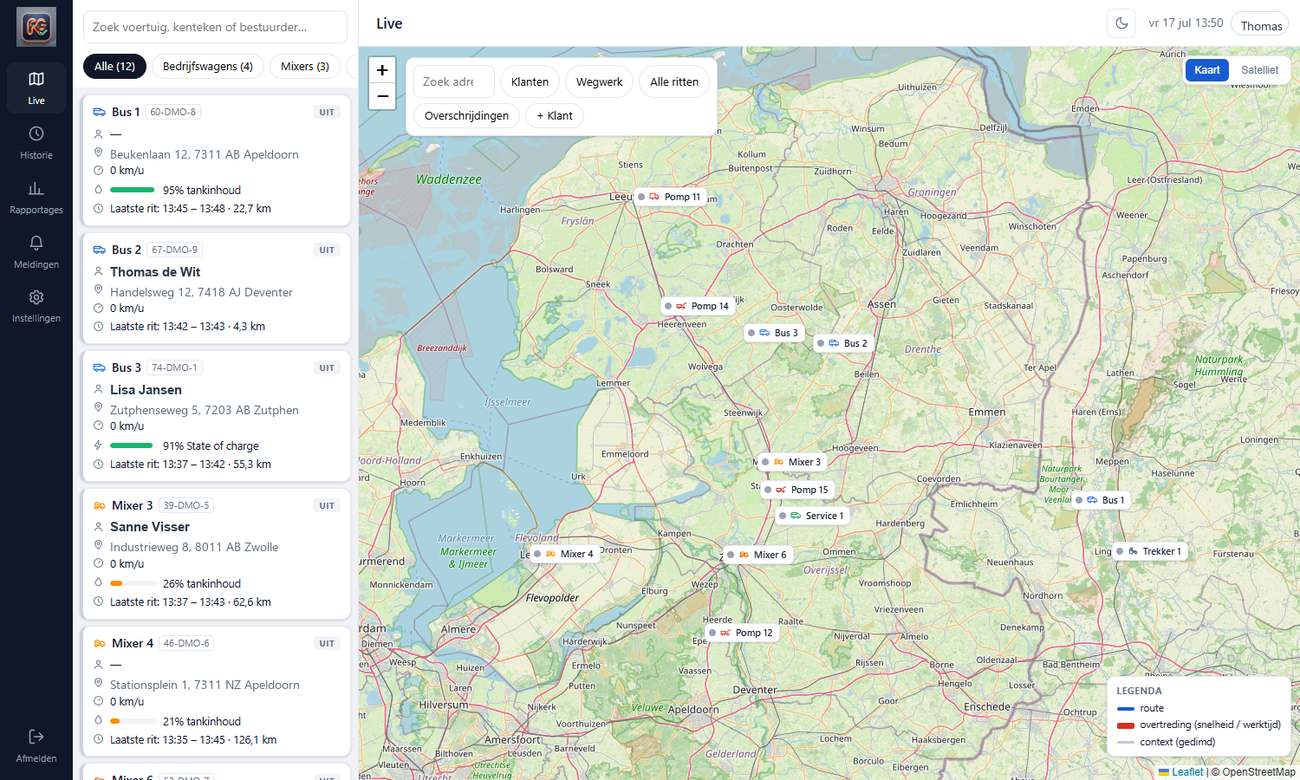Click Bus 1 tank level bar 95%
This screenshot has height=780, width=1300.
133,190
